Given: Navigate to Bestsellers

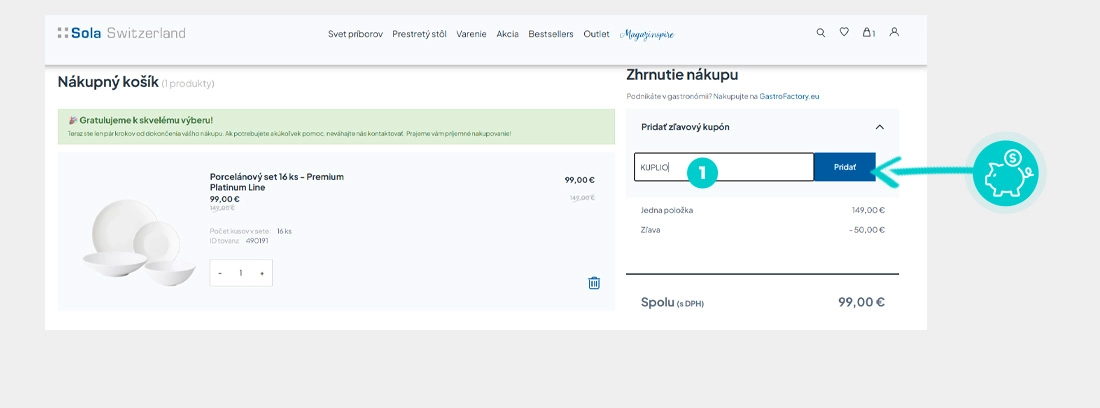Looking at the screenshot, I should pos(551,34).
